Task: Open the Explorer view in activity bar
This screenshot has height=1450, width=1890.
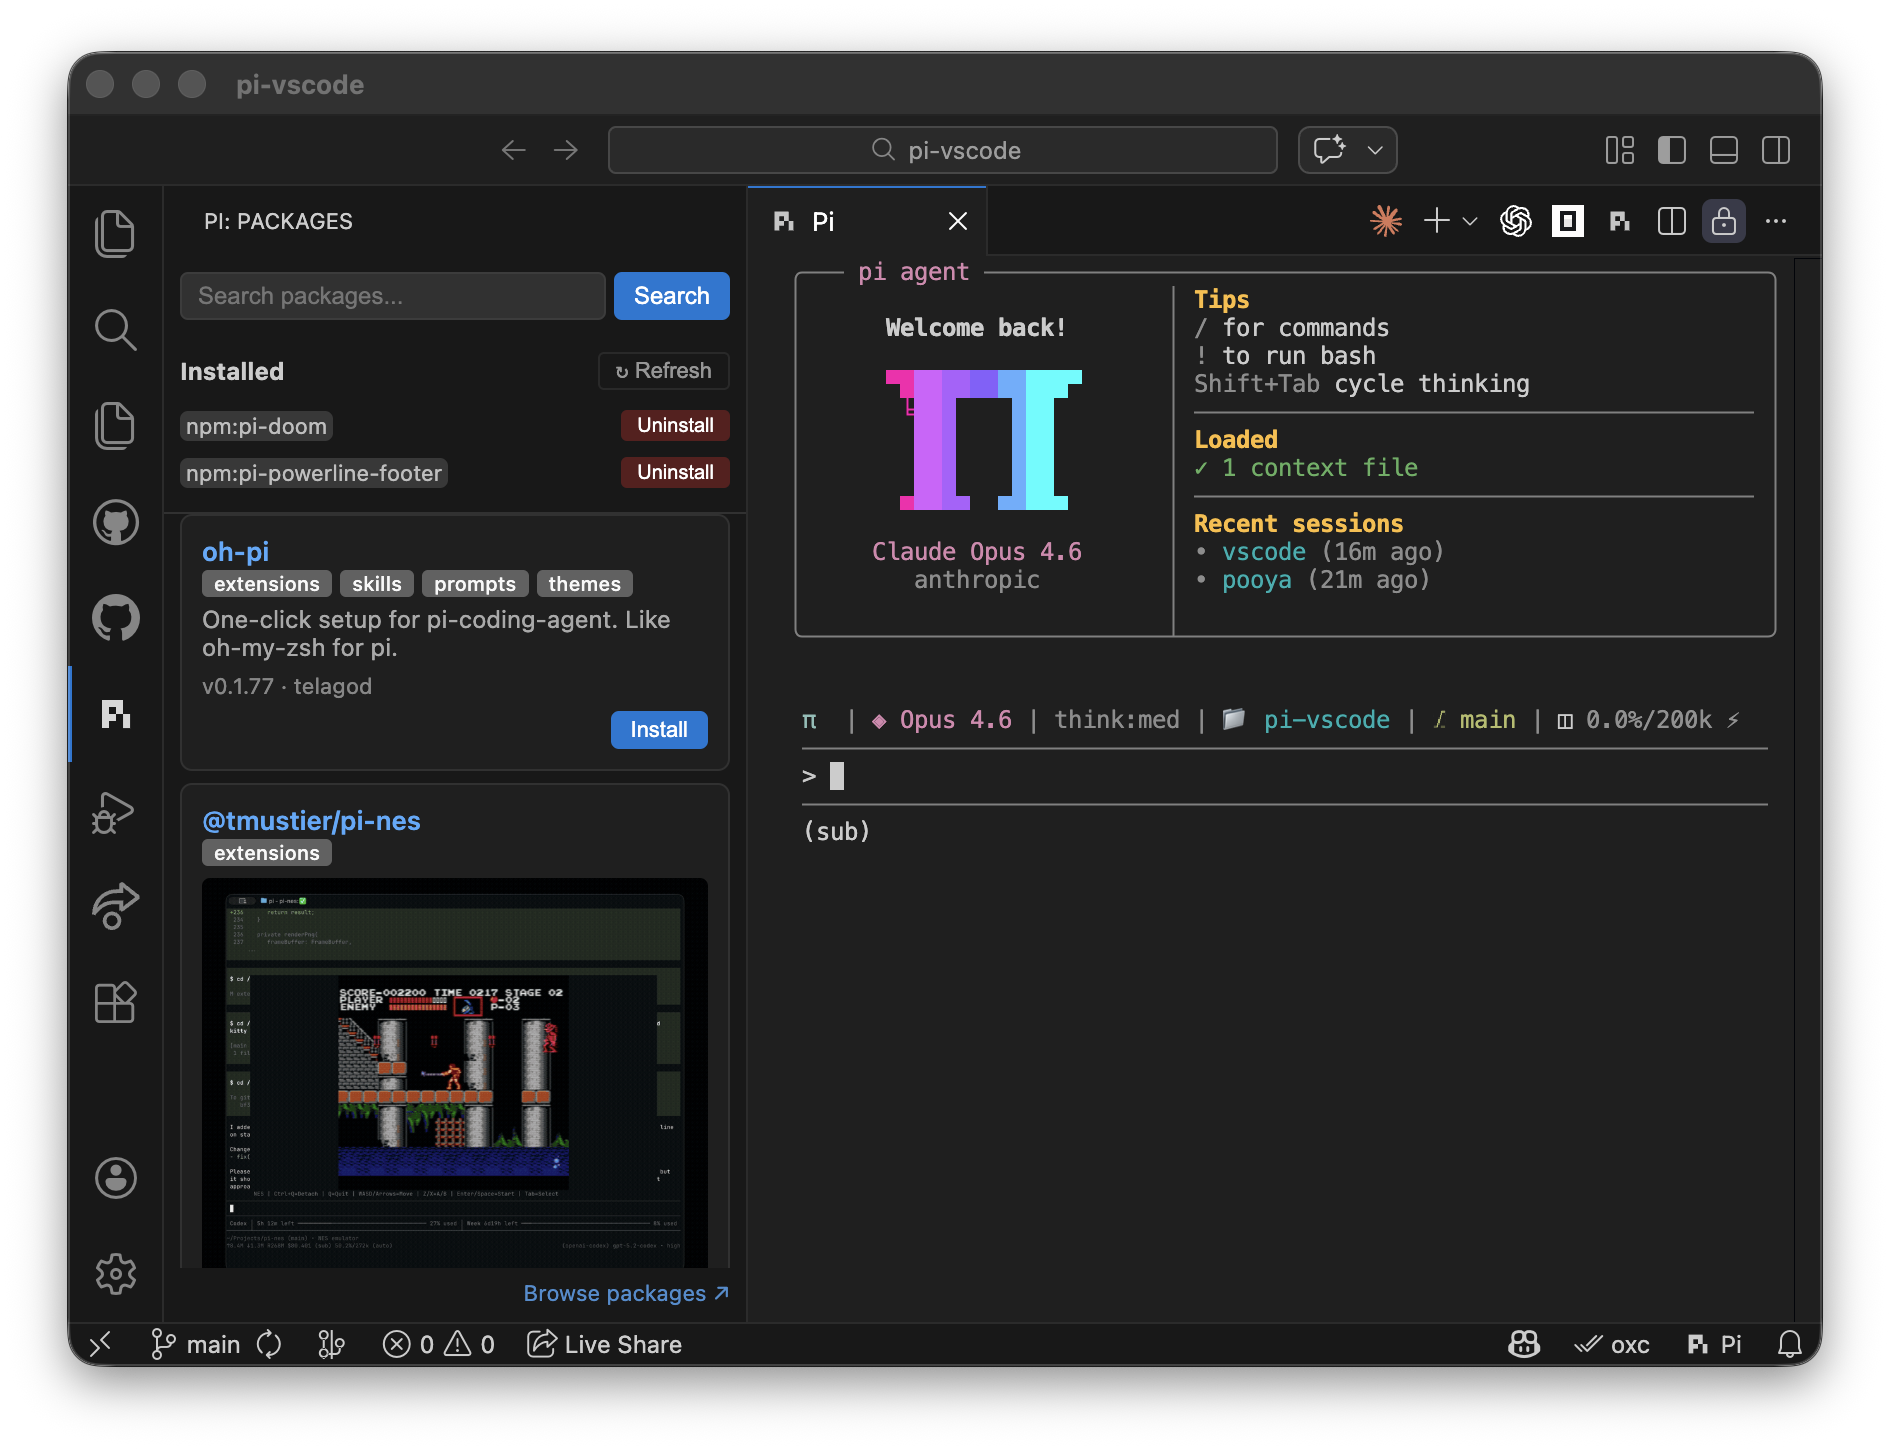Action: (x=115, y=234)
